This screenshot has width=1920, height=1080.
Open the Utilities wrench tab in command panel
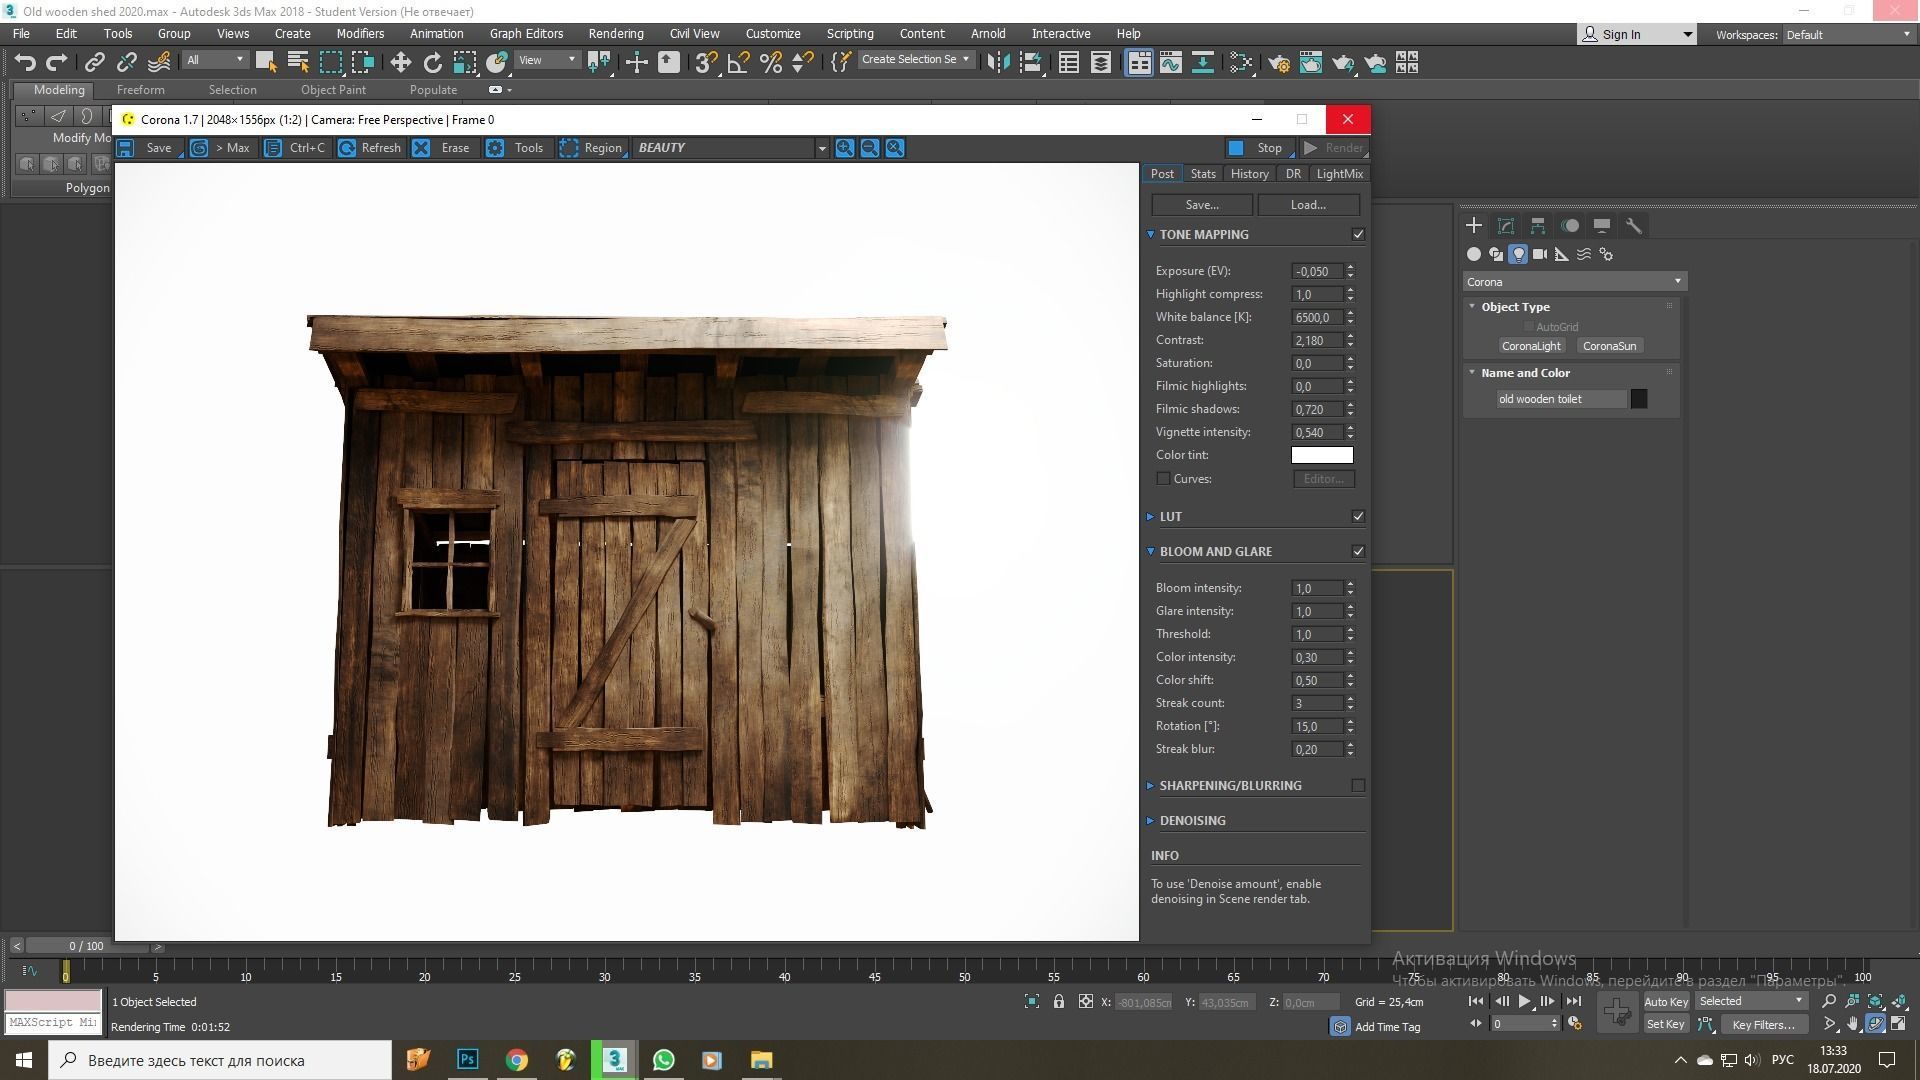(x=1634, y=225)
